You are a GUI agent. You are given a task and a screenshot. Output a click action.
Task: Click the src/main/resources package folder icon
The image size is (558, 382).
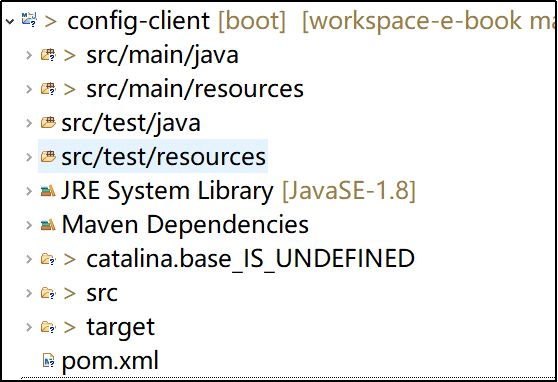click(48, 88)
